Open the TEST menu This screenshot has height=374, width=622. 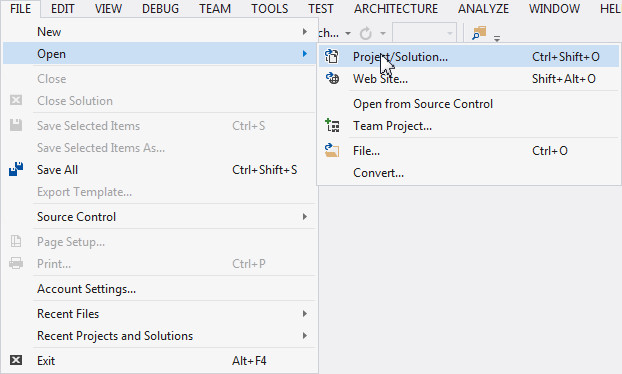(x=321, y=8)
